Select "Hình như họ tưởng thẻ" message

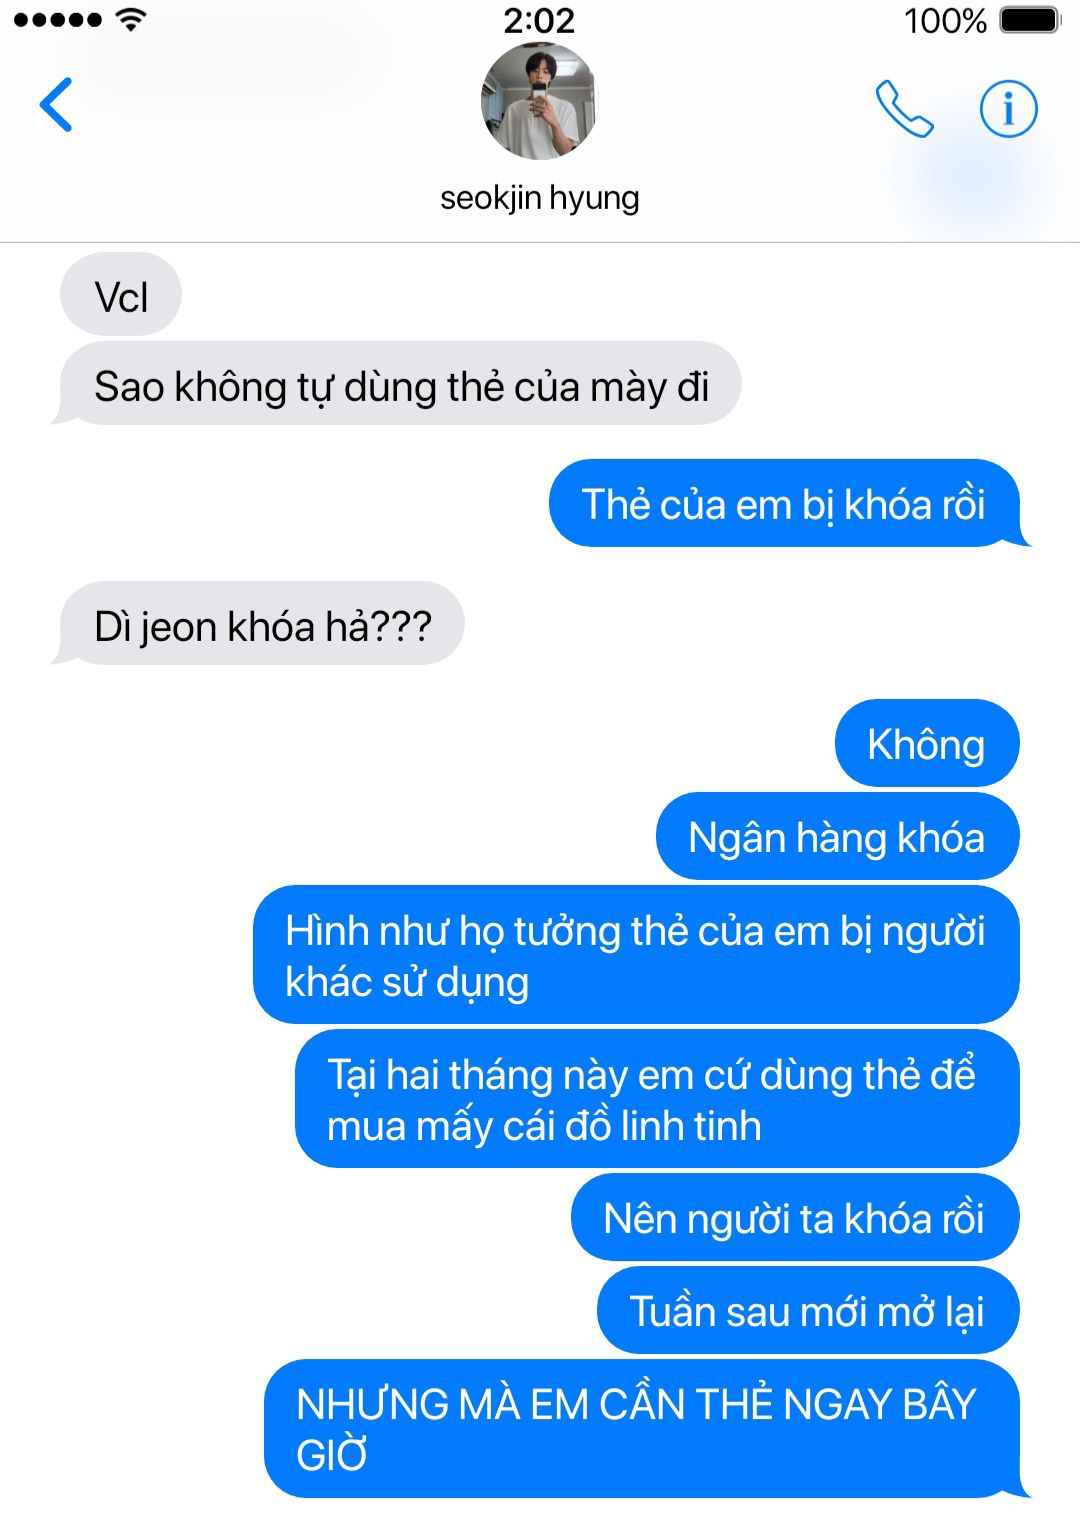(x=636, y=955)
